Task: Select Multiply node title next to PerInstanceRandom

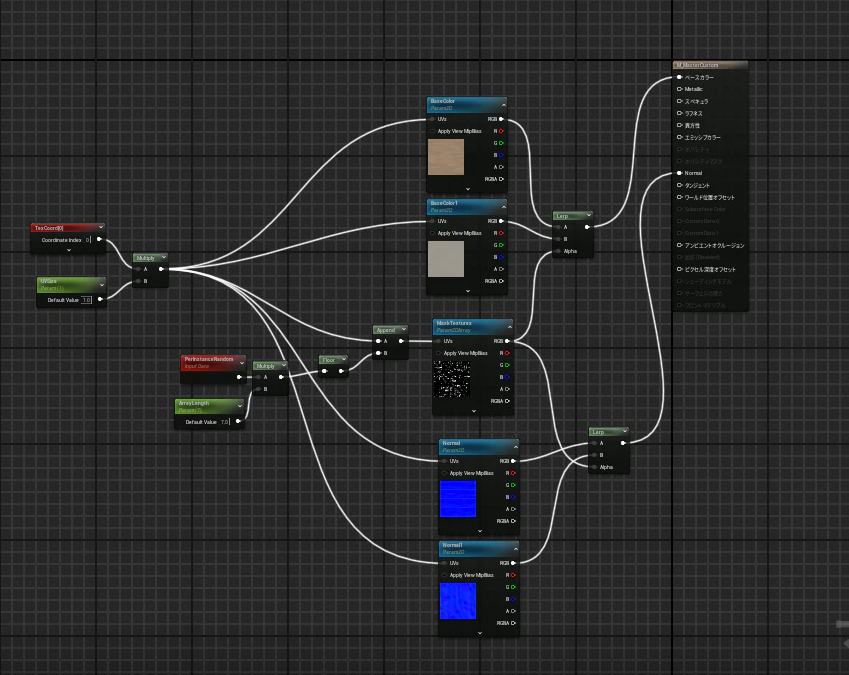Action: click(x=265, y=366)
